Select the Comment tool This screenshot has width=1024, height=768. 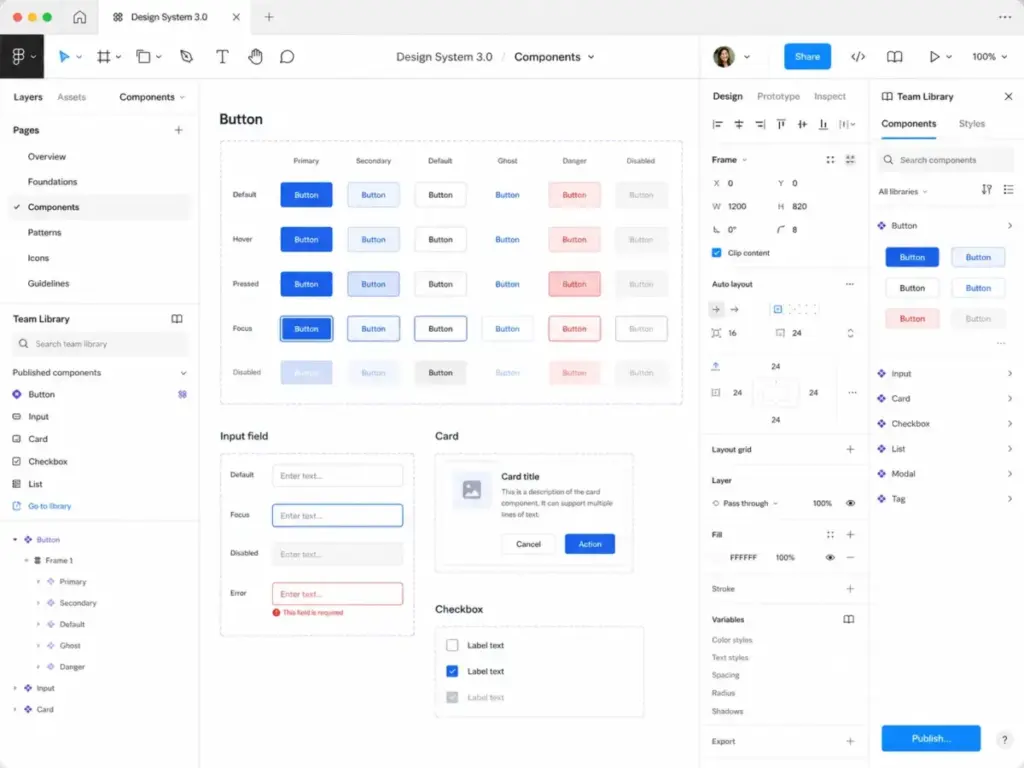pos(287,57)
